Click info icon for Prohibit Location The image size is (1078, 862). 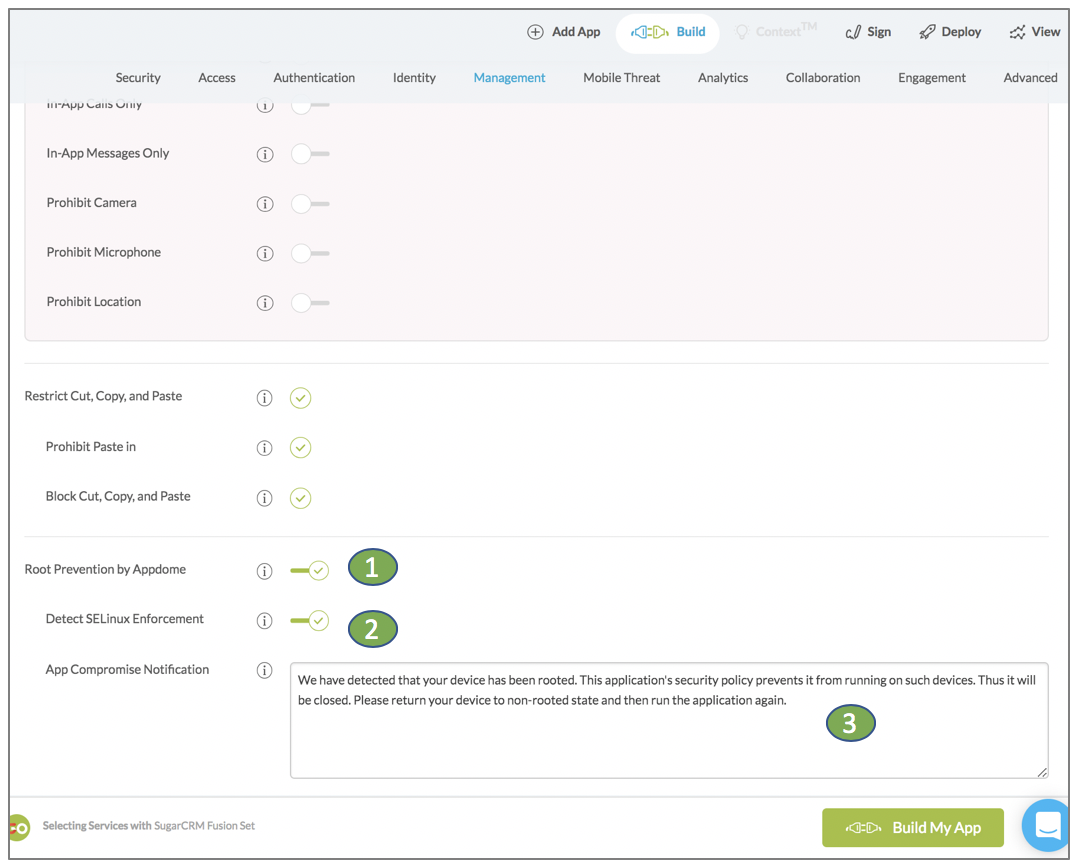(x=265, y=303)
